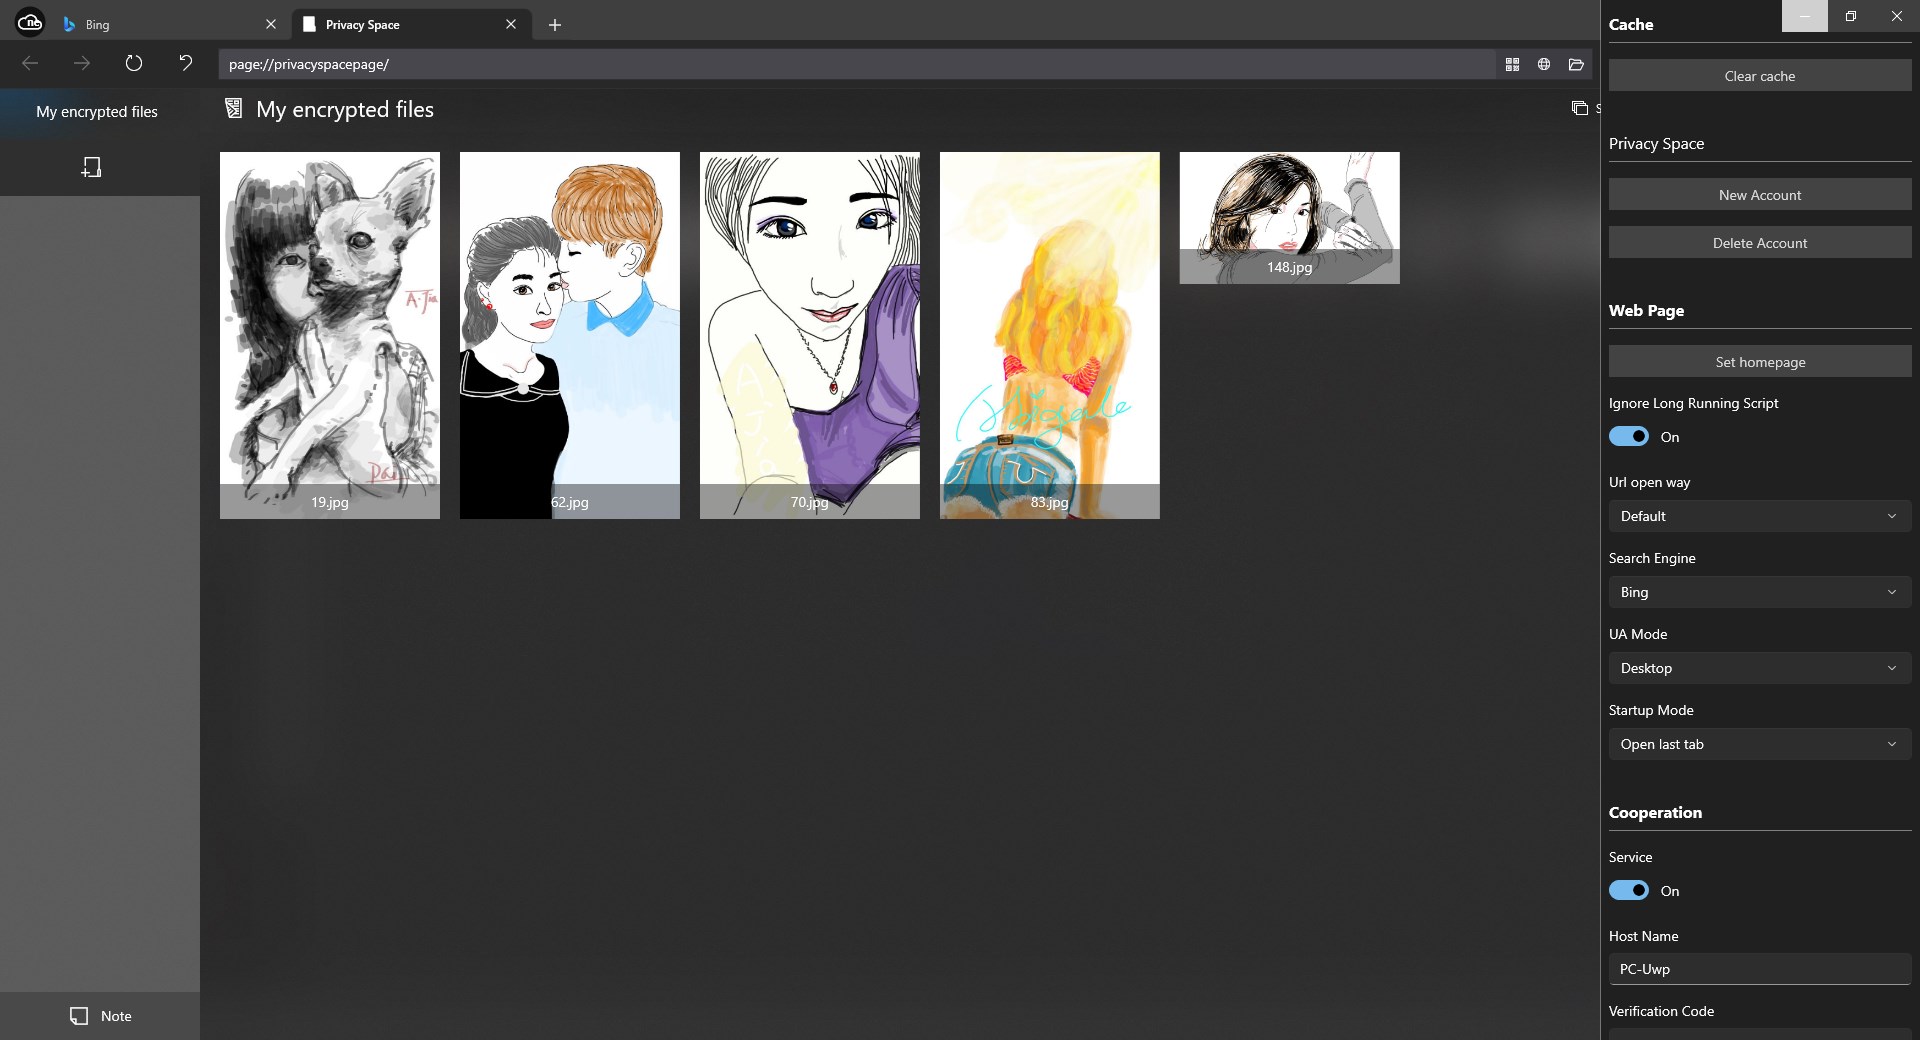The image size is (1920, 1040).
Task: Go back using the back arrow
Action: coord(30,64)
